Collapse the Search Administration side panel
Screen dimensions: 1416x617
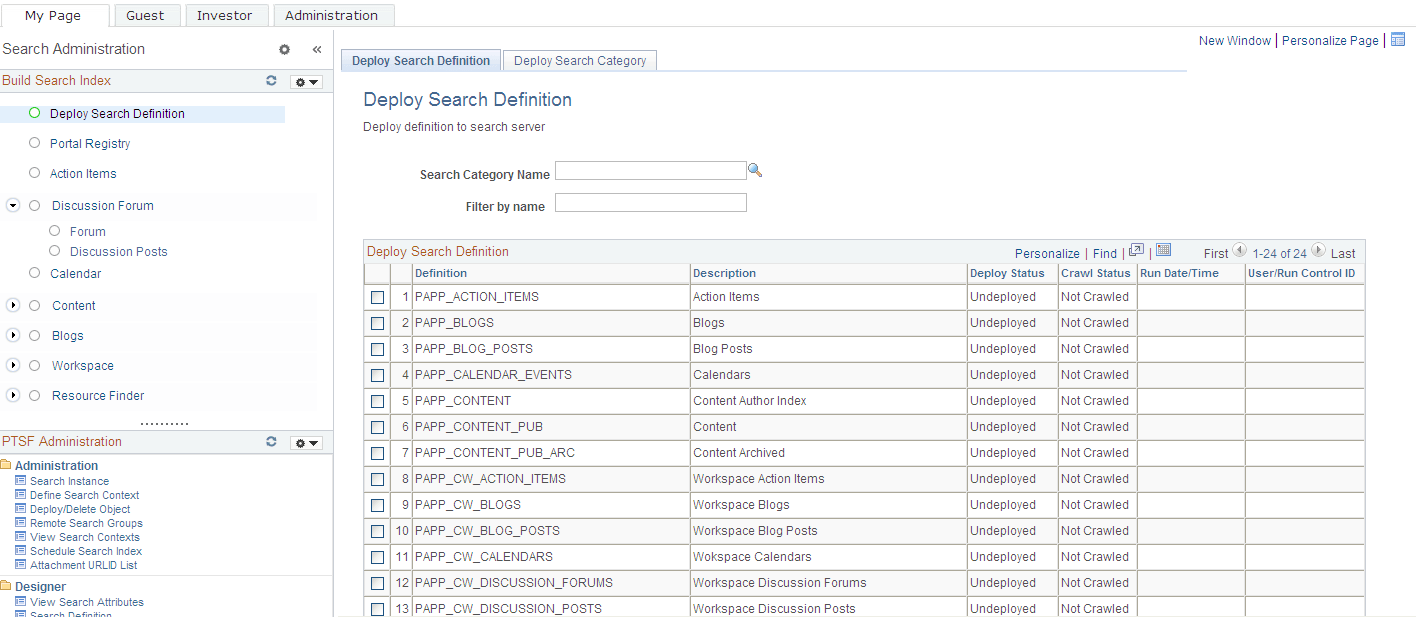click(317, 49)
